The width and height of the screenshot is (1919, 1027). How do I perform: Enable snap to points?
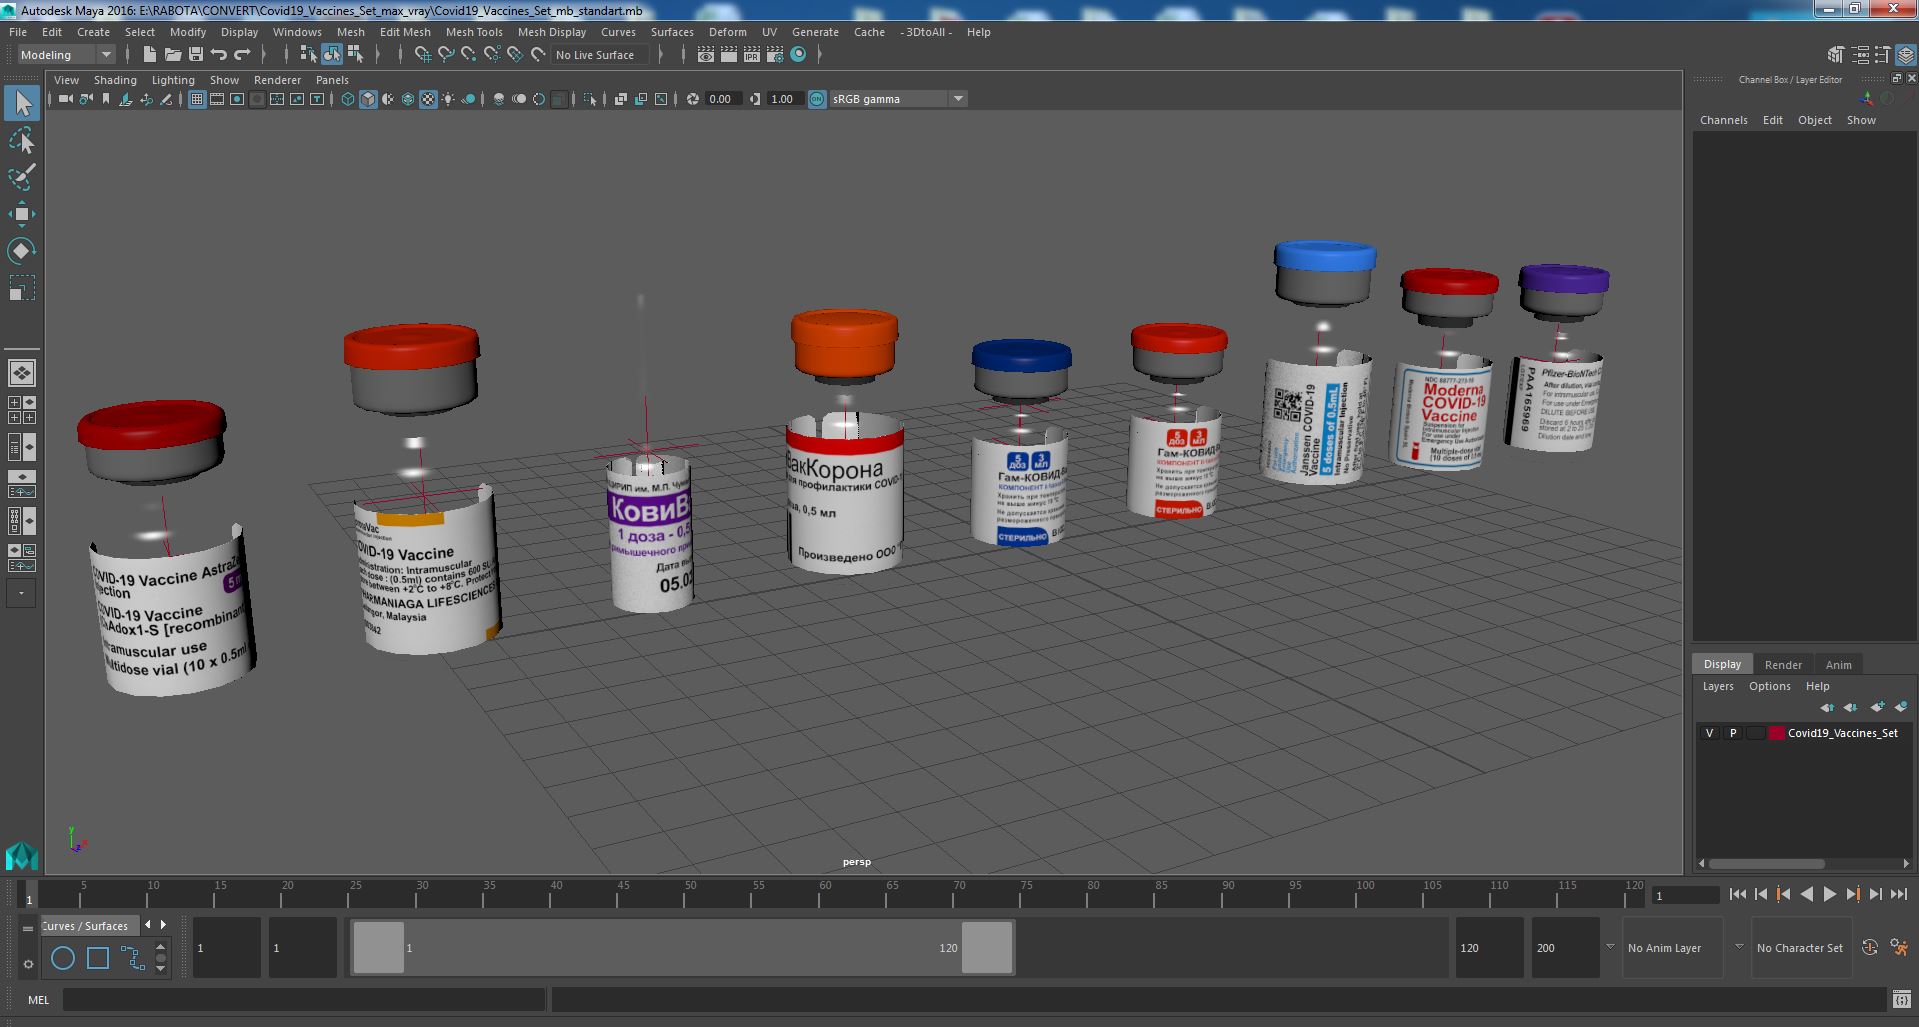[468, 55]
